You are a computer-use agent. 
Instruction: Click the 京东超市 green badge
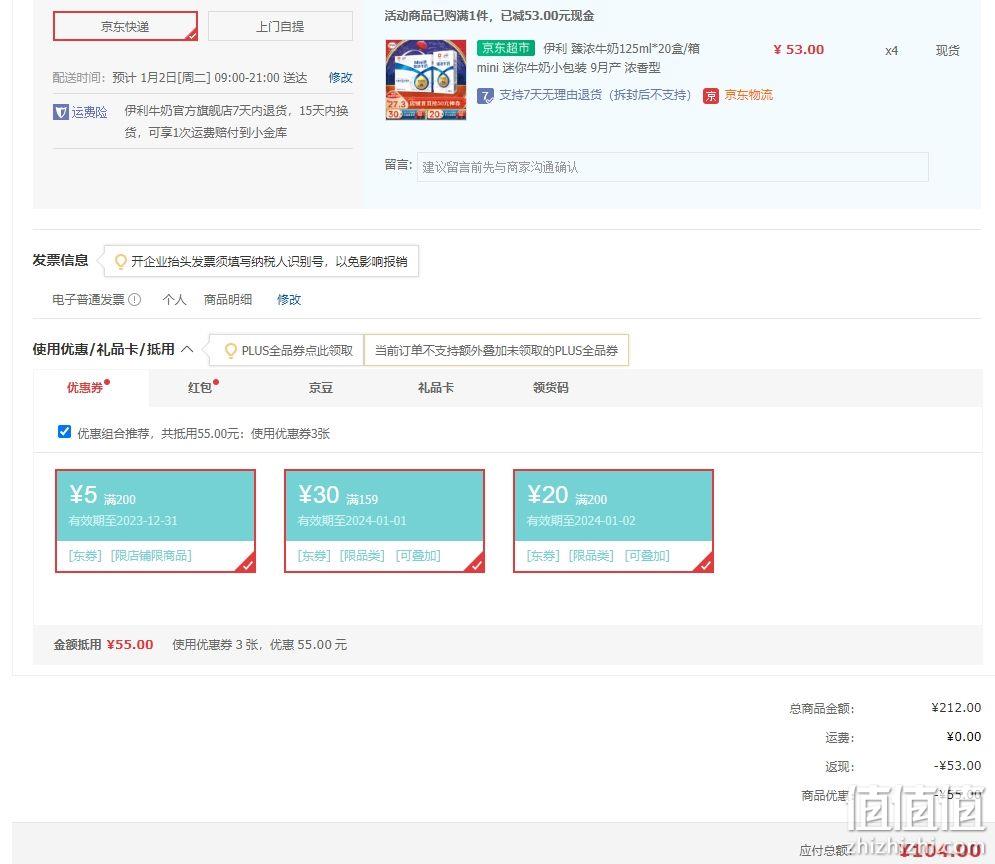506,48
